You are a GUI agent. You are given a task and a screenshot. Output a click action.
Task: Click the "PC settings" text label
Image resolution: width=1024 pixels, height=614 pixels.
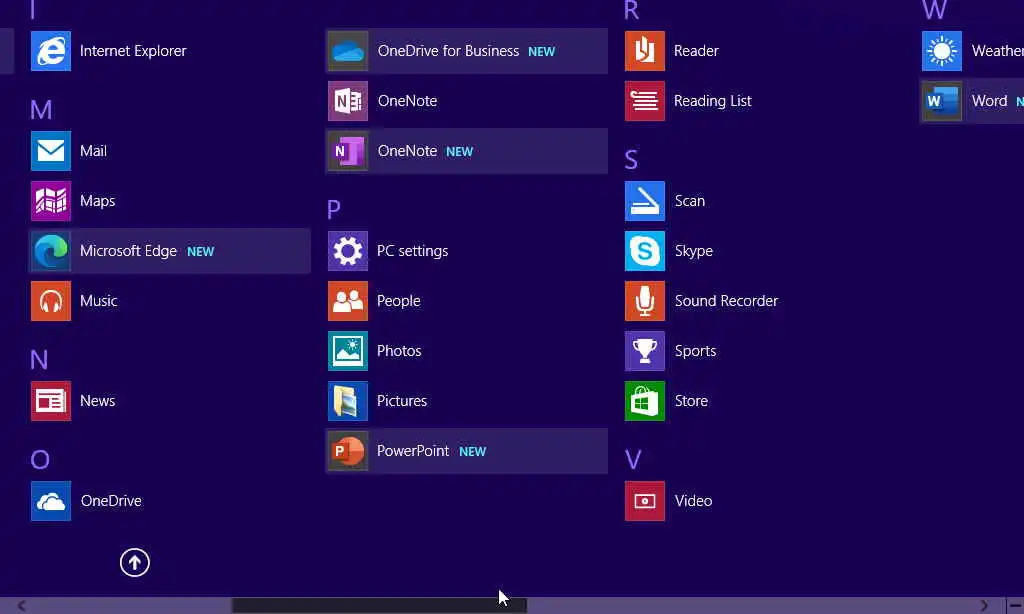(413, 251)
